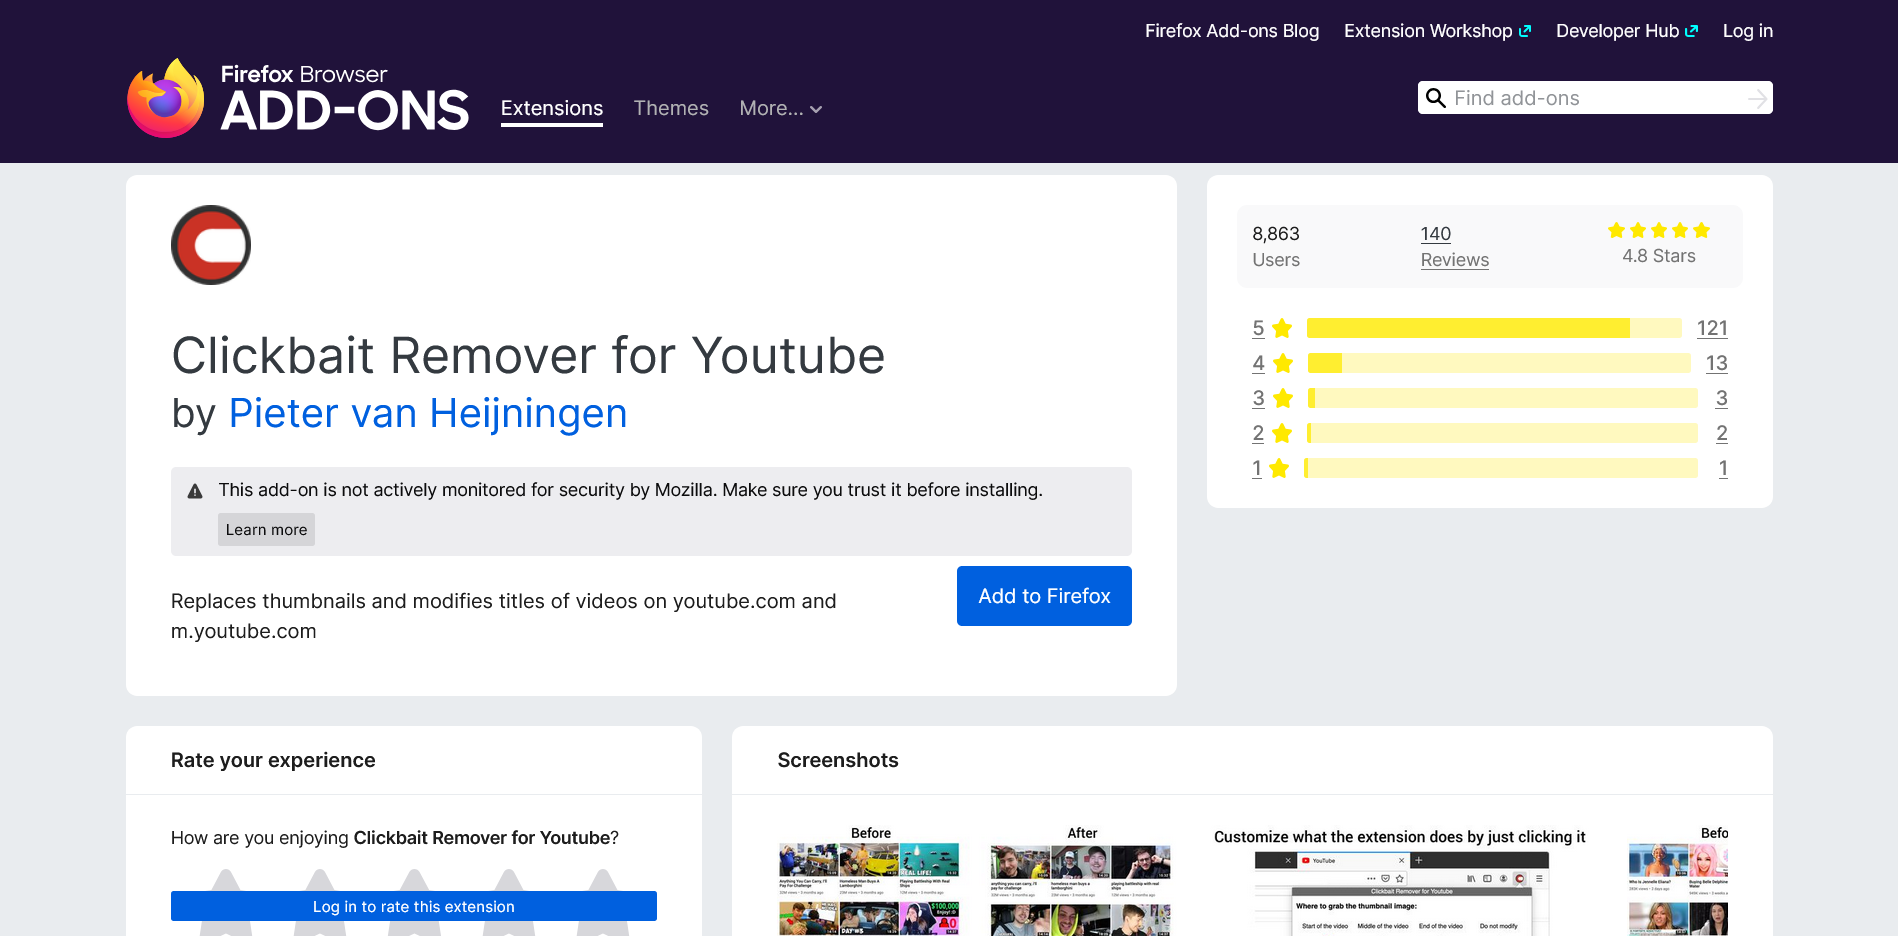The width and height of the screenshot is (1898, 936).
Task: Click the 2 star rating bar
Action: pyautogui.click(x=1503, y=433)
